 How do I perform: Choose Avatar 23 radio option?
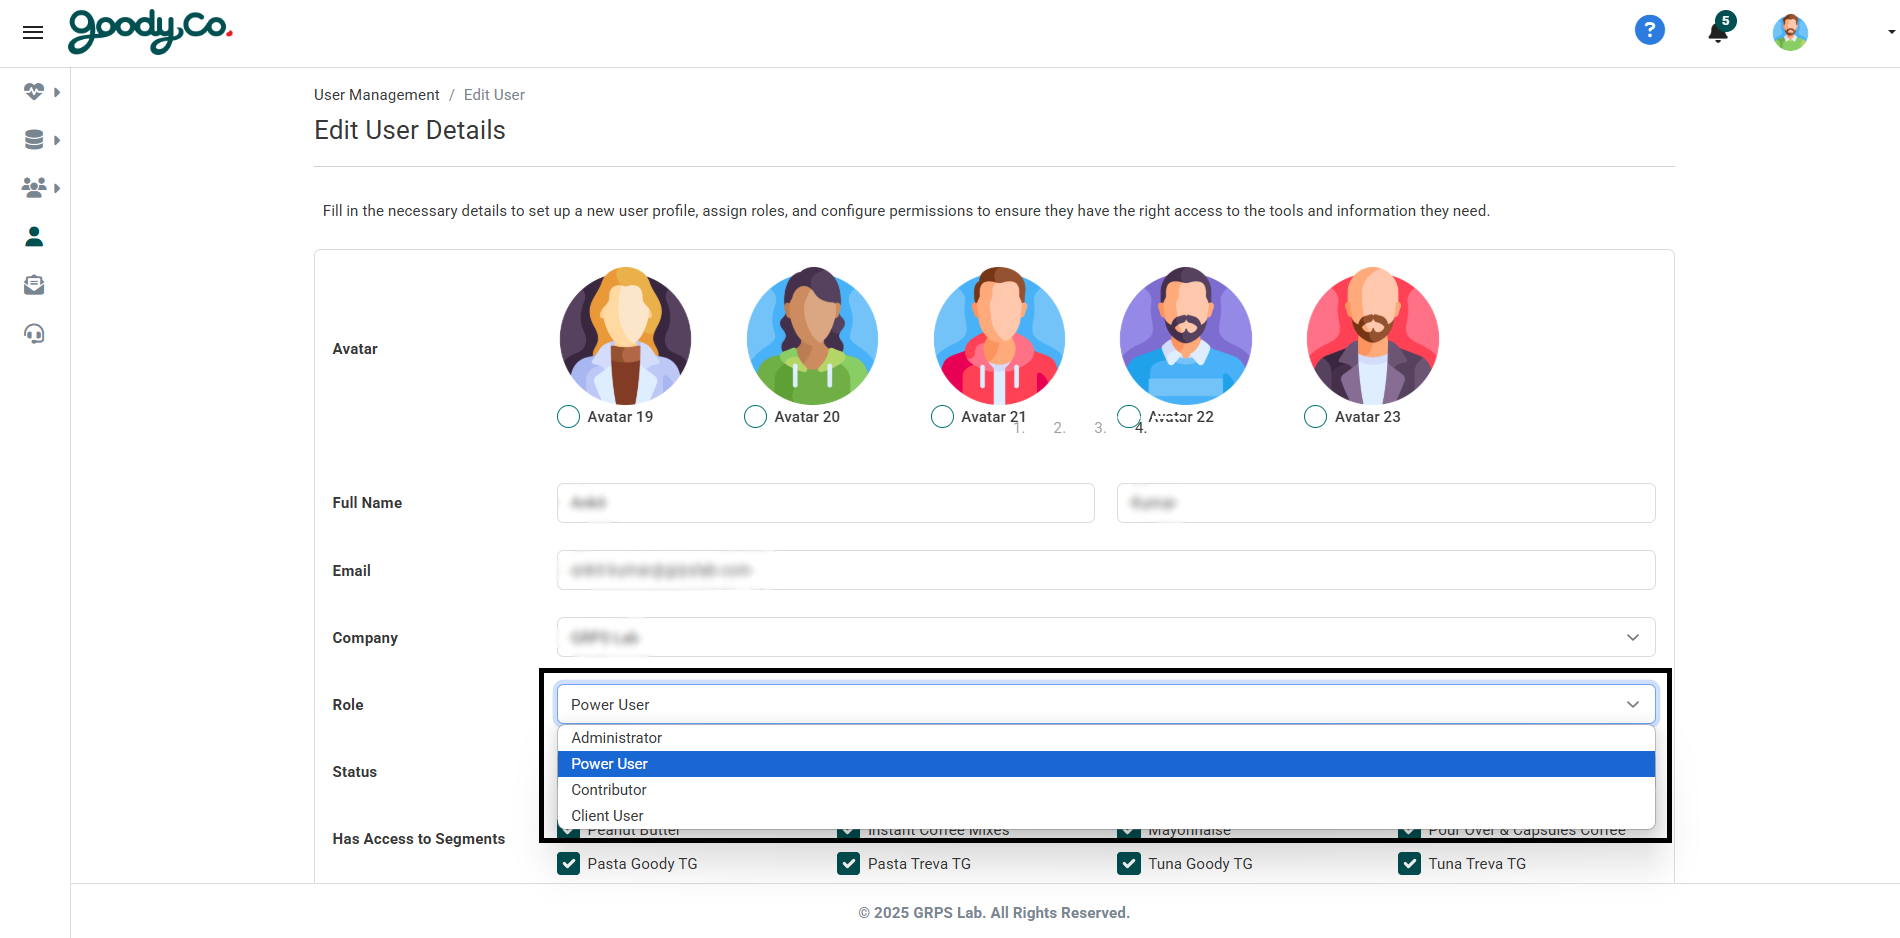[1316, 417]
